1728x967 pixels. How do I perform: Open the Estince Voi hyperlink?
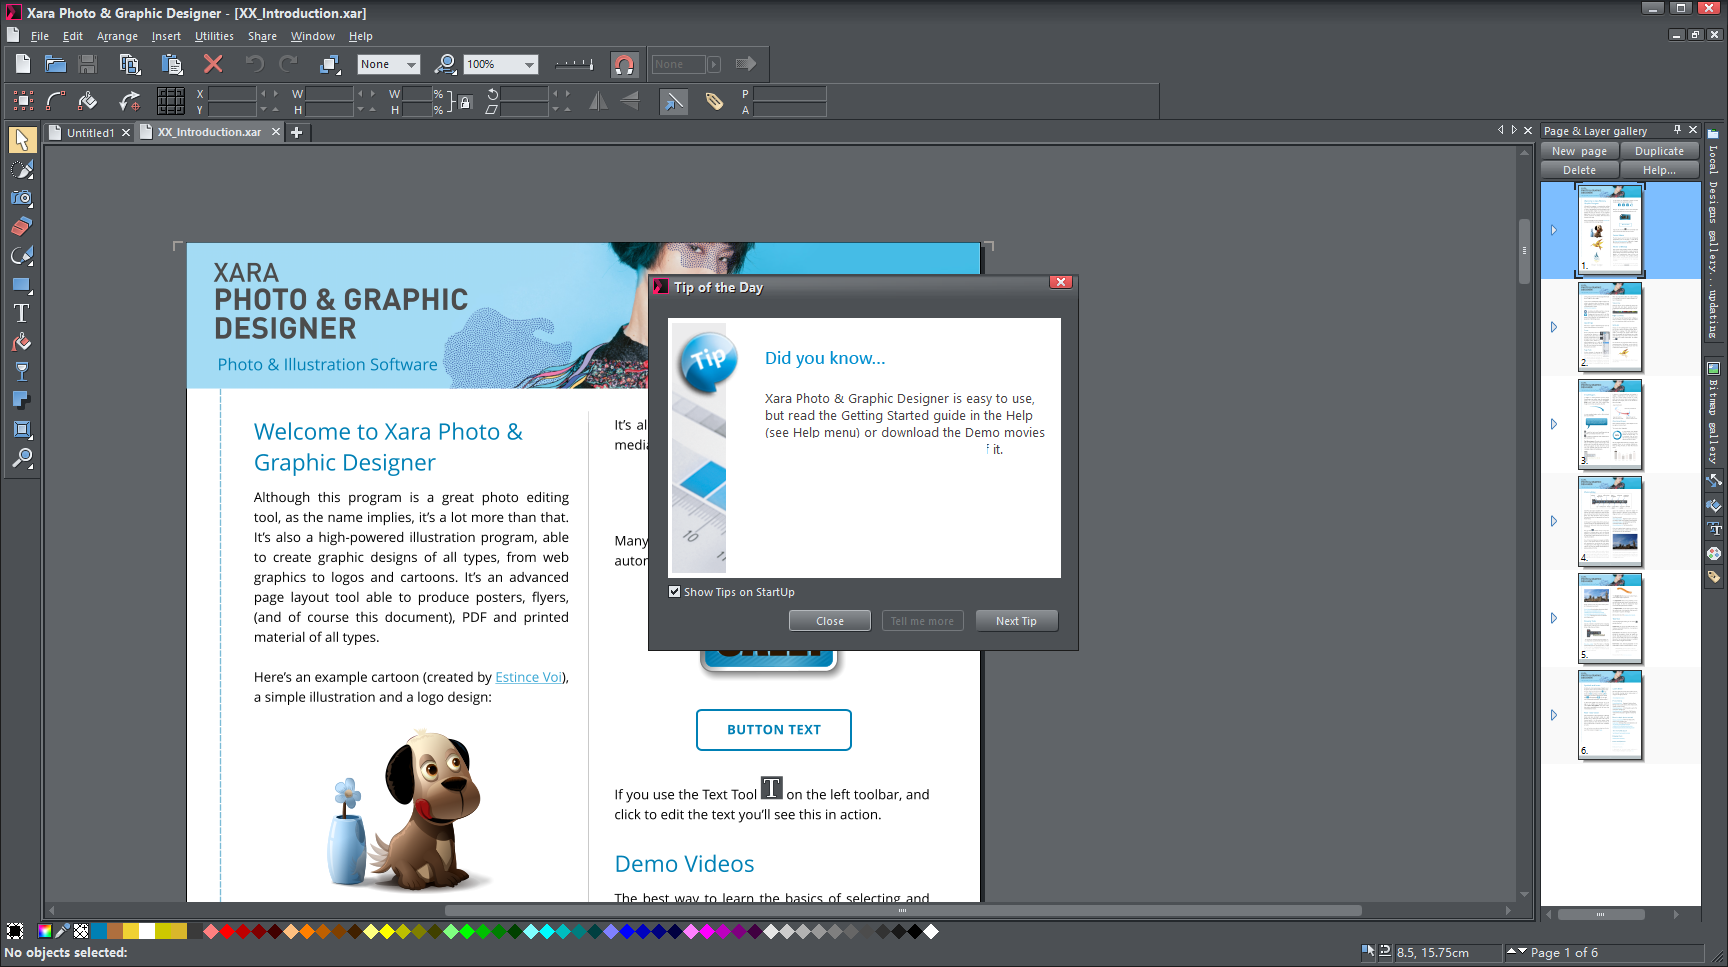[529, 677]
